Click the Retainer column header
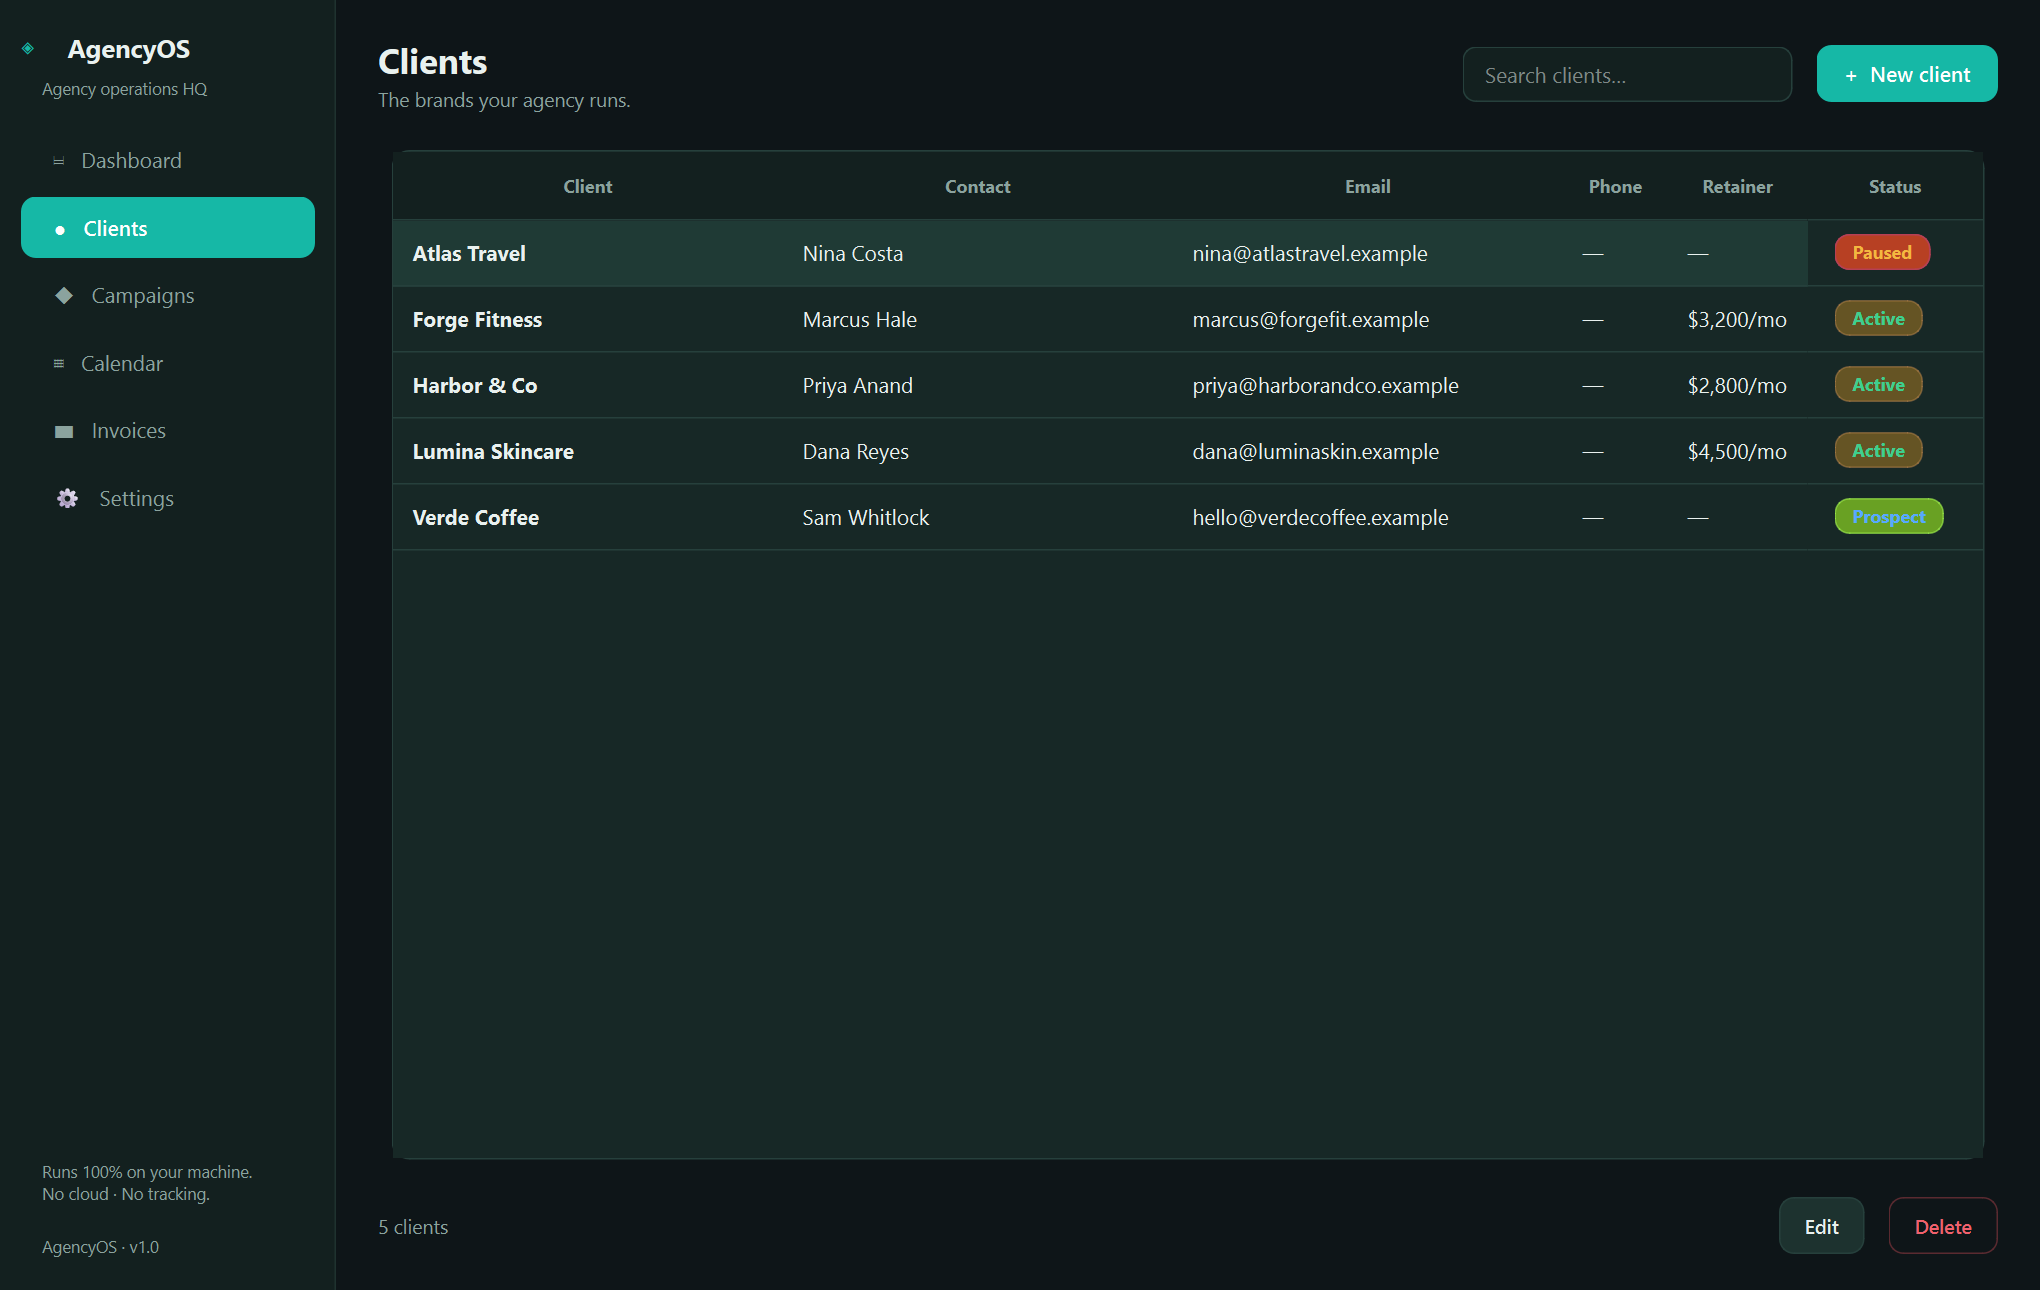Viewport: 2040px width, 1290px height. (1737, 187)
